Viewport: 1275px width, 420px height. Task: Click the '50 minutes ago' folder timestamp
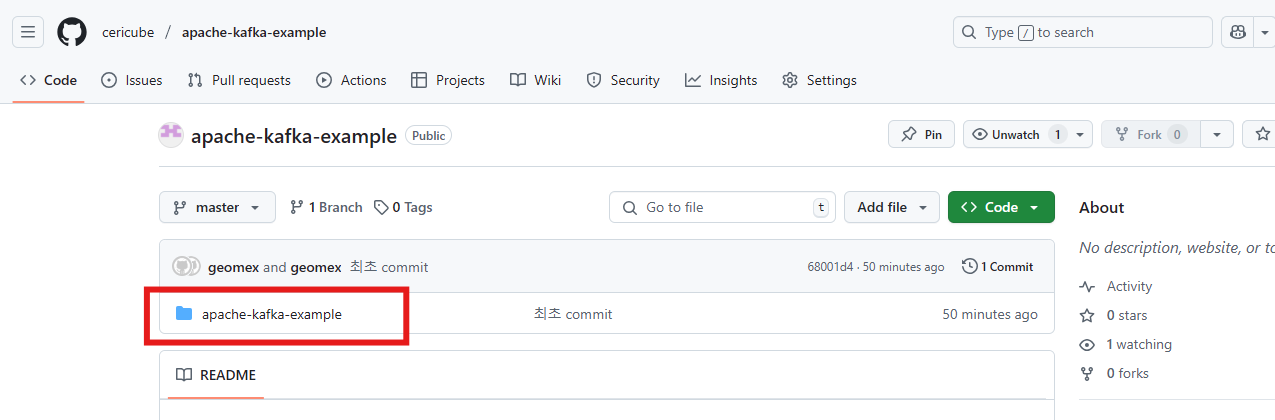[x=990, y=314]
